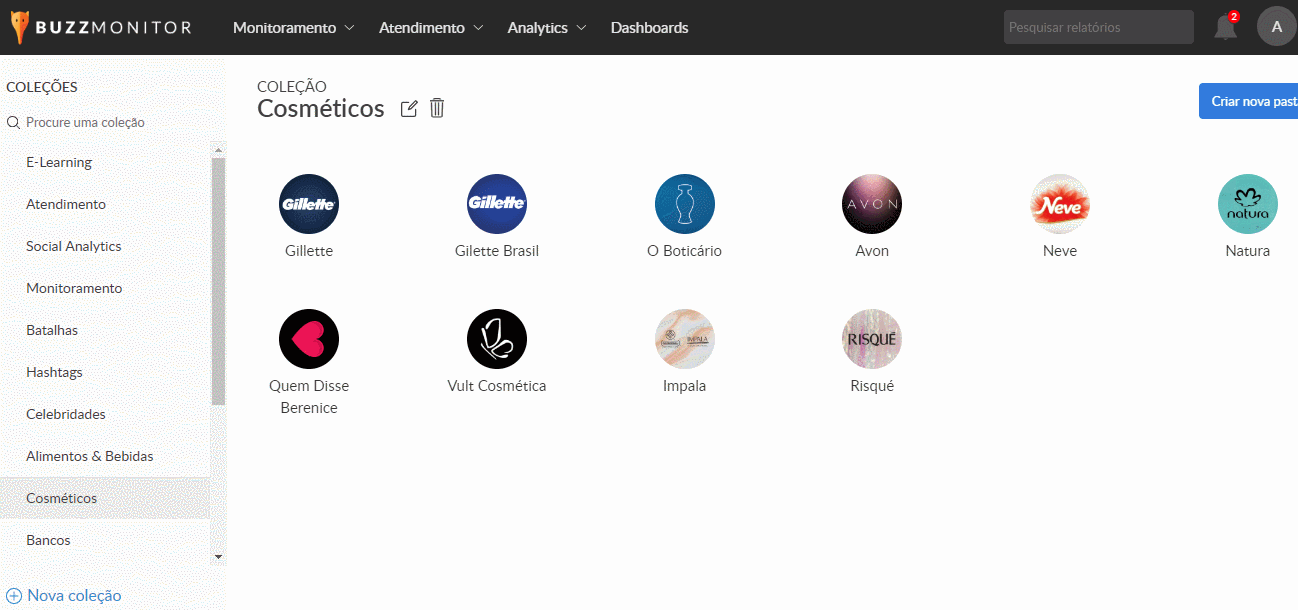Open the Avon brand icon
The height and width of the screenshot is (610, 1298).
pyautogui.click(x=872, y=204)
